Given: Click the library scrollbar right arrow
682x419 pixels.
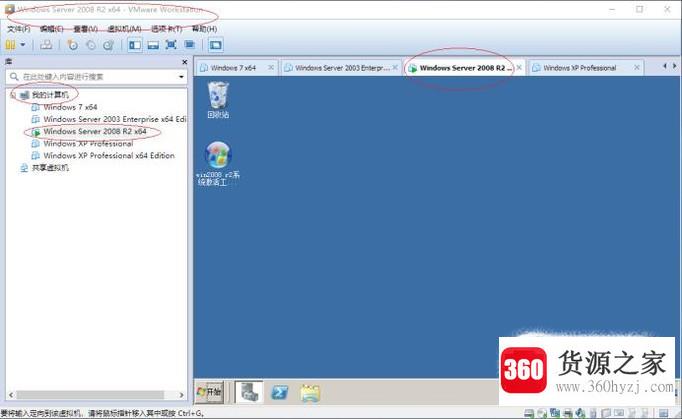Looking at the screenshot, I should (182, 395).
